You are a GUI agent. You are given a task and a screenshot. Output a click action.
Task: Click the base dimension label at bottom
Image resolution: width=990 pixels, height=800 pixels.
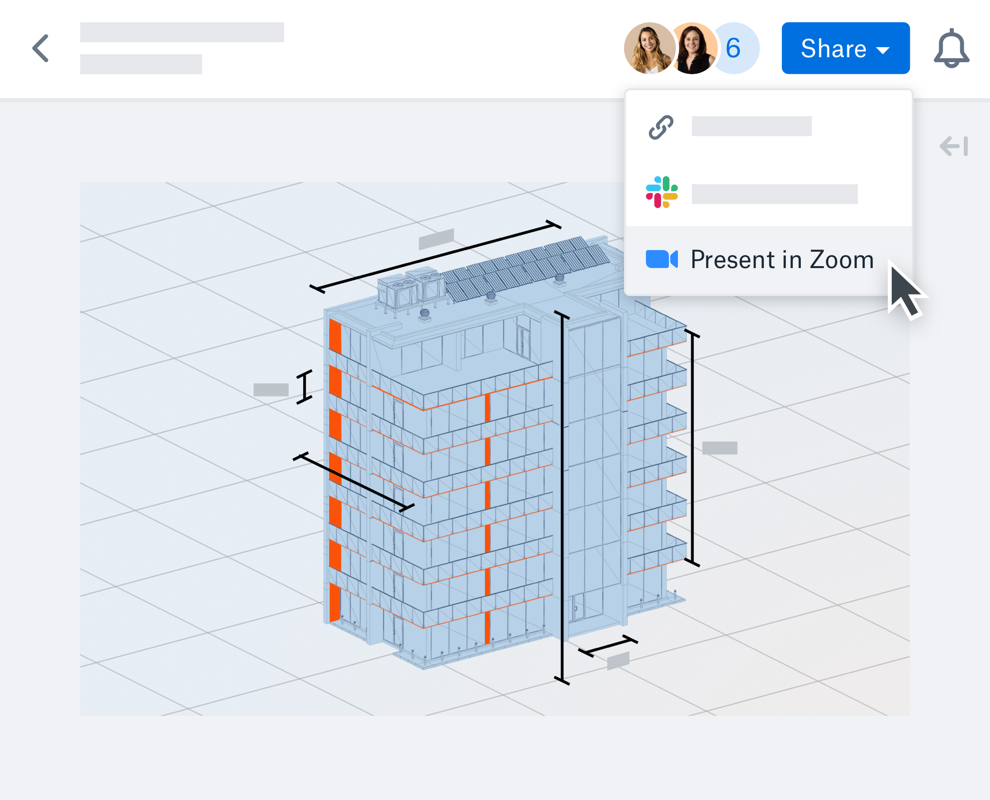[618, 661]
